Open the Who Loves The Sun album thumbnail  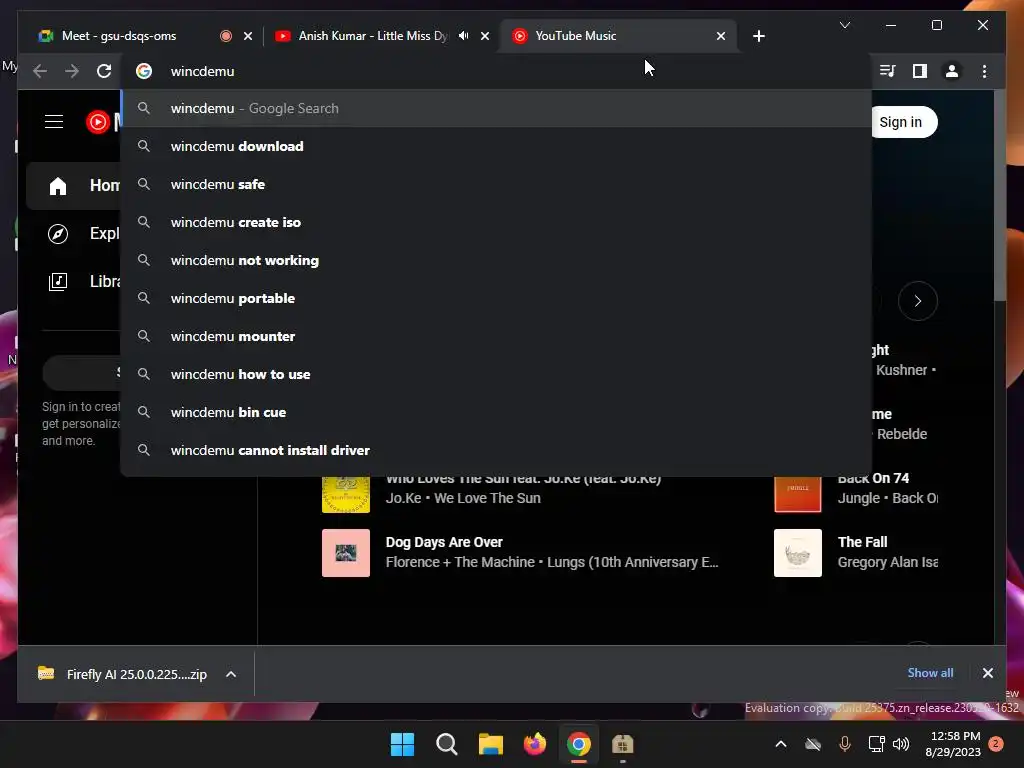pyautogui.click(x=346, y=494)
